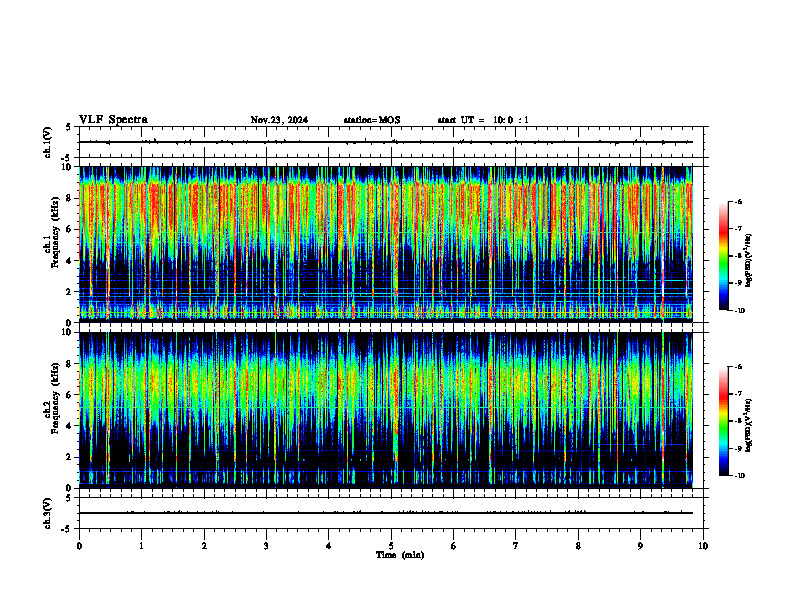Click the "ch.1(V)" waveform axis label
Image resolution: width=792 pixels, height=612 pixels.
pos(47,142)
